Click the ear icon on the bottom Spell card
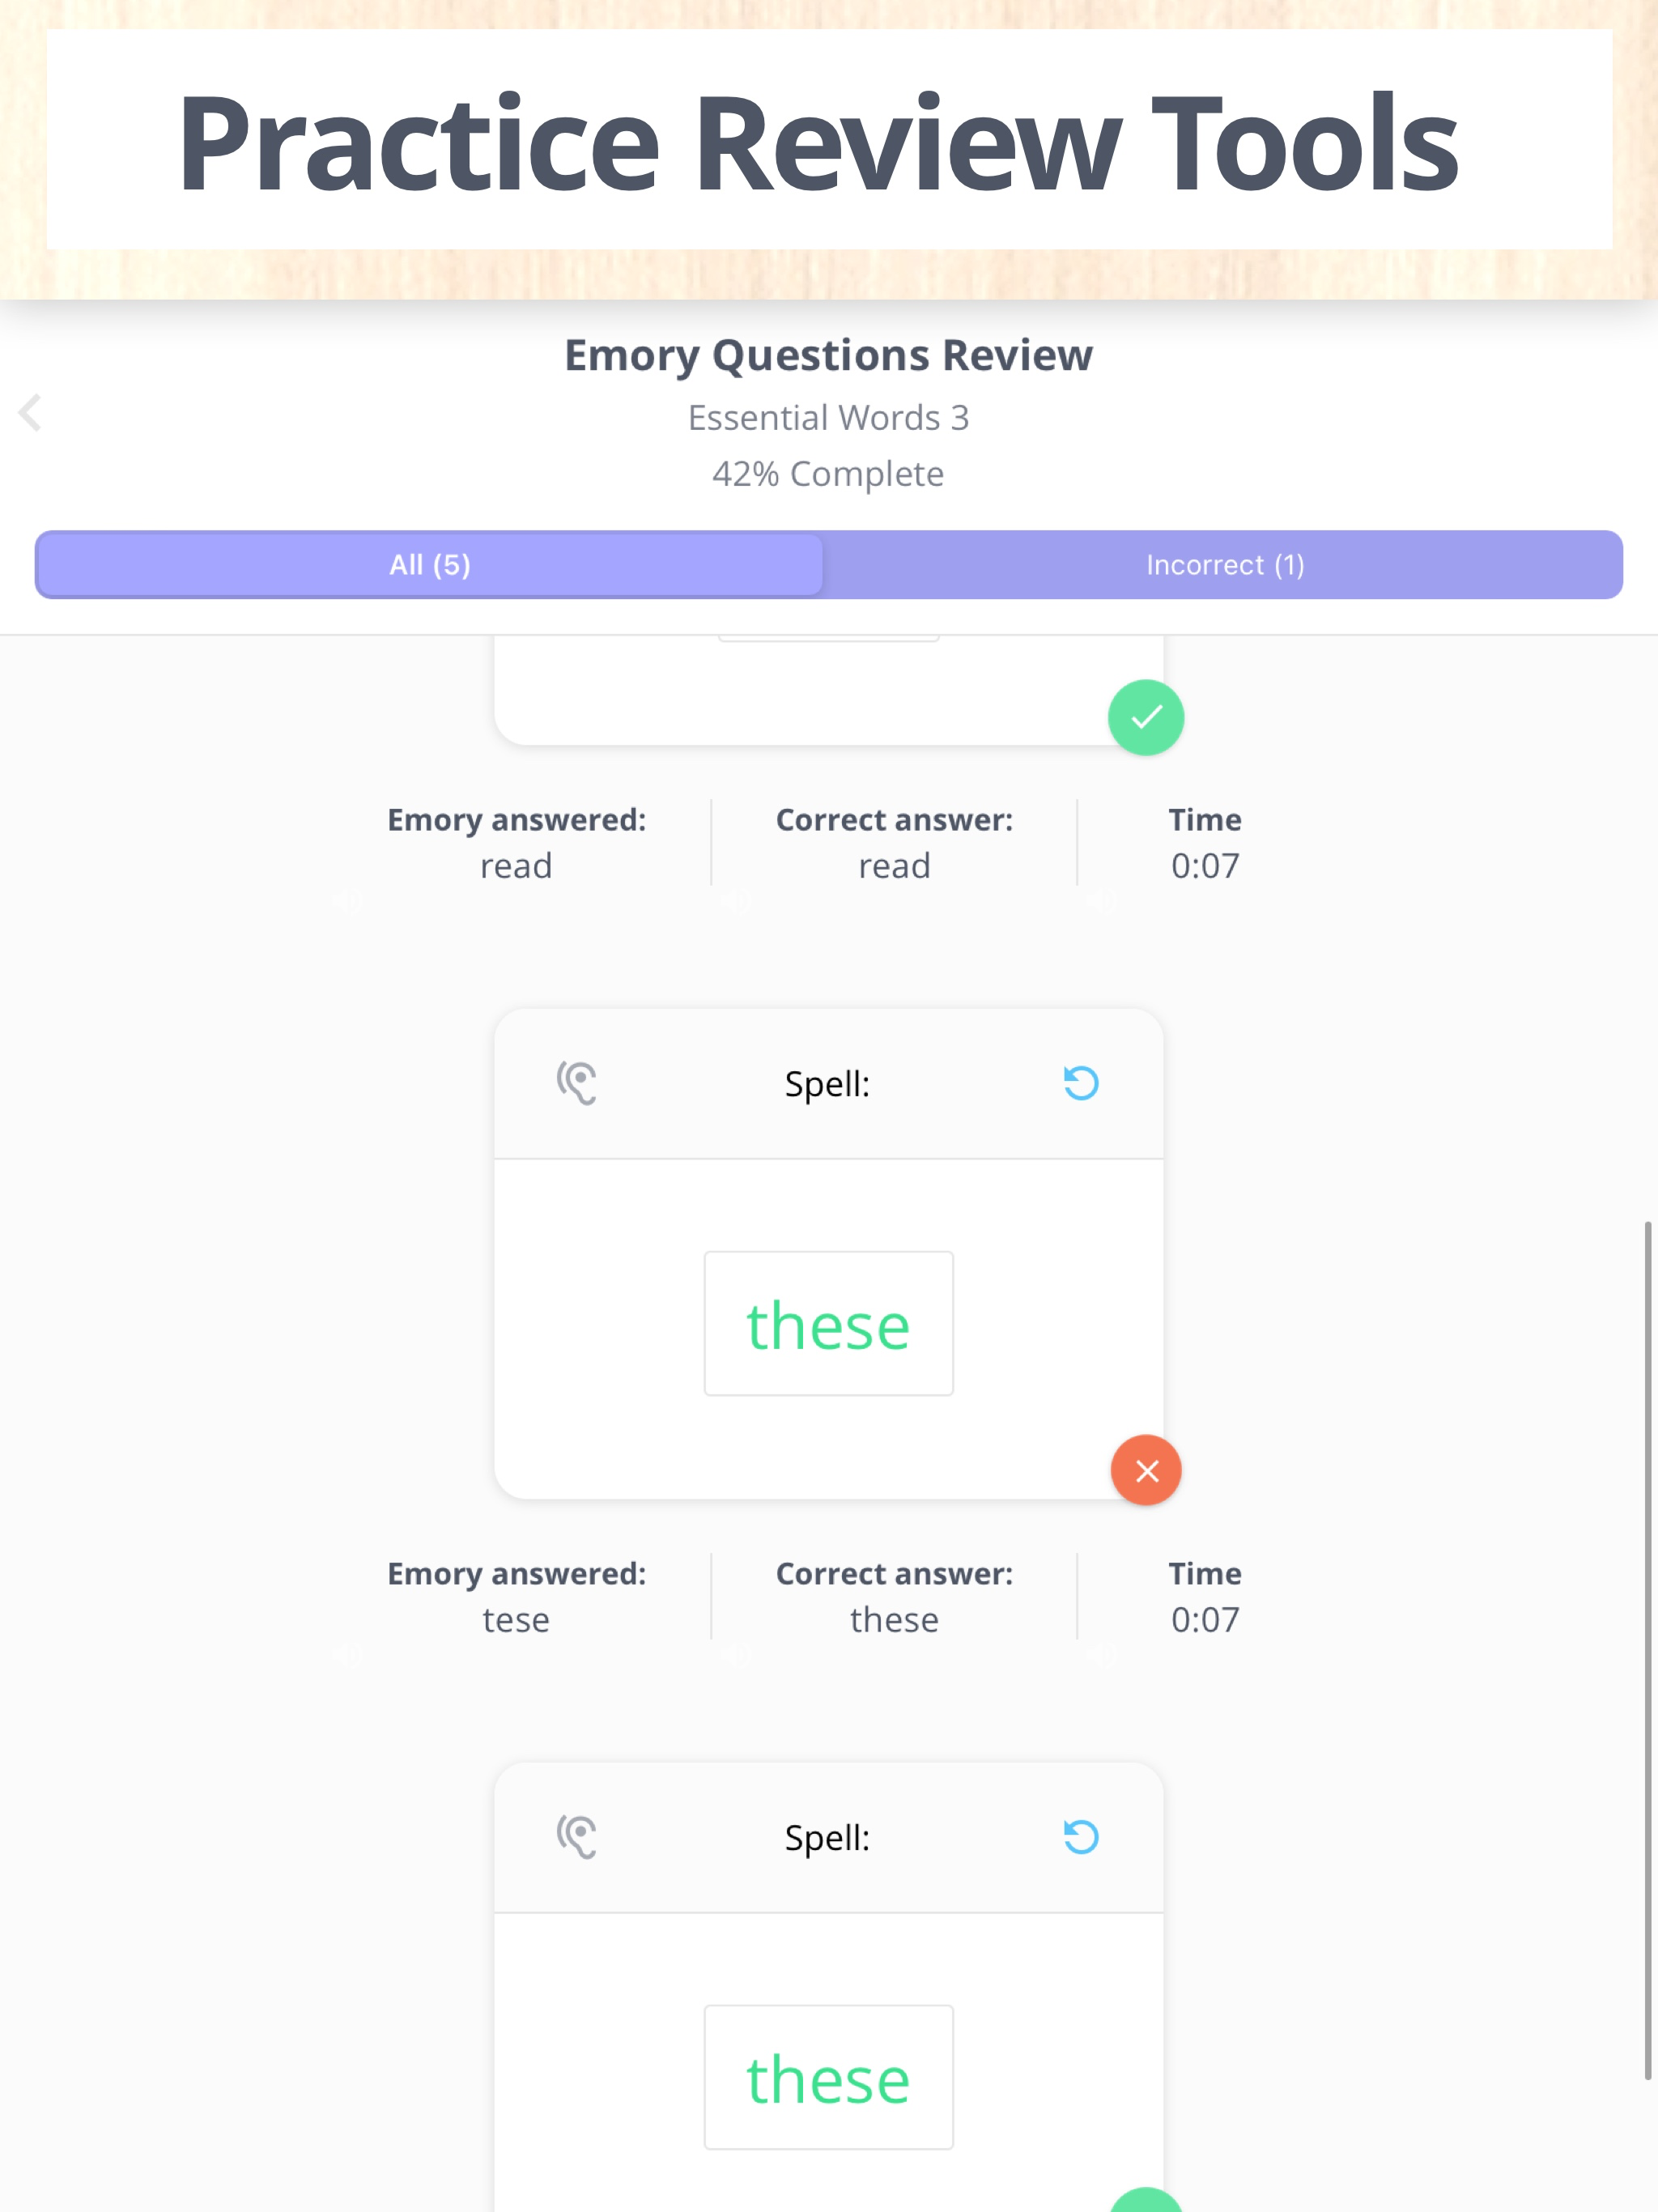1658x2212 pixels. (577, 1838)
